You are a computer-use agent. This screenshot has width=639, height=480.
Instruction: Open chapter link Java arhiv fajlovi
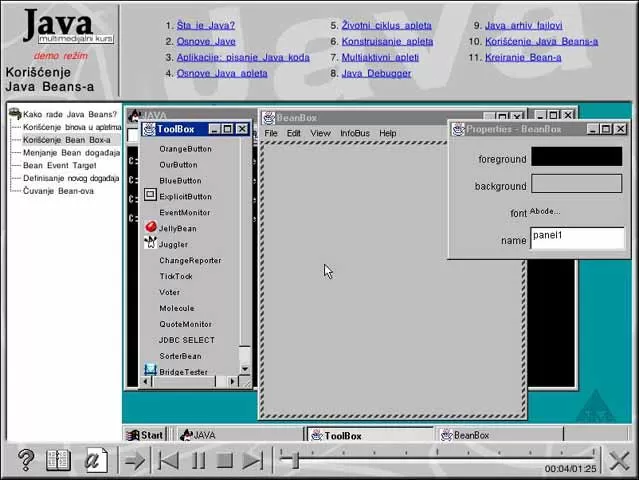click(x=524, y=25)
